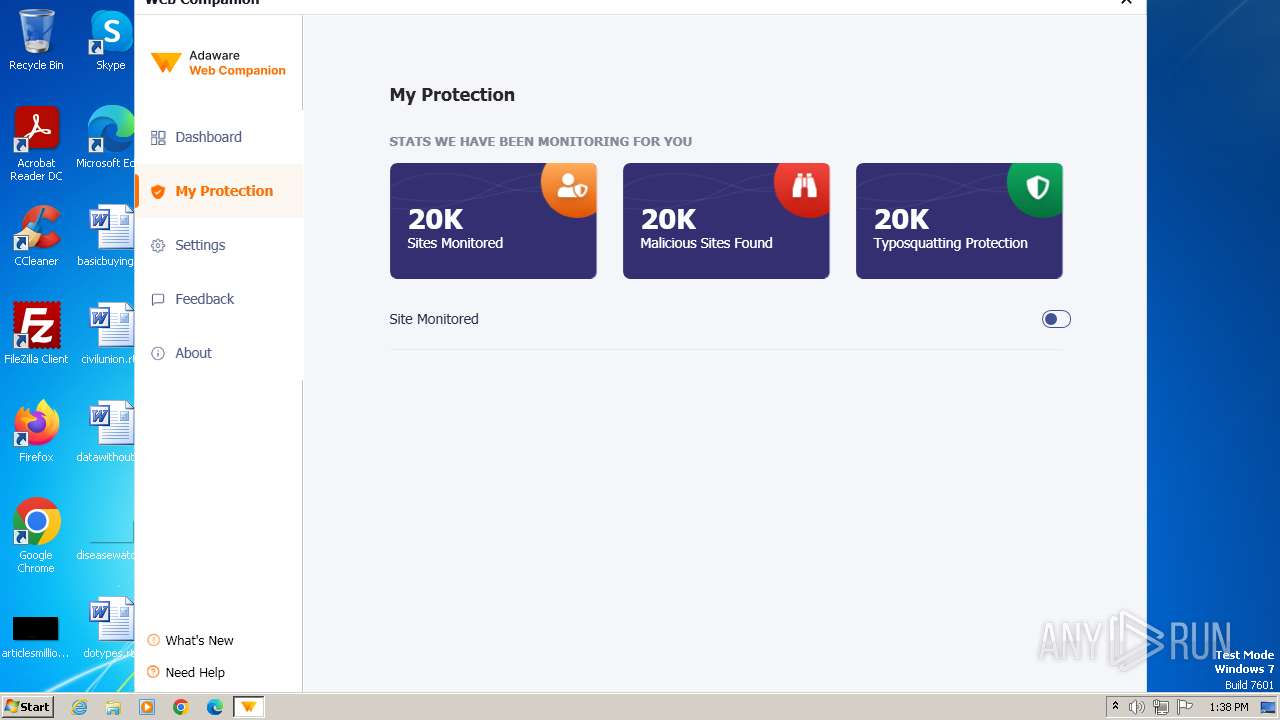1280x720 pixels.
Task: Close the Web Companion window
Action: 1126,3
